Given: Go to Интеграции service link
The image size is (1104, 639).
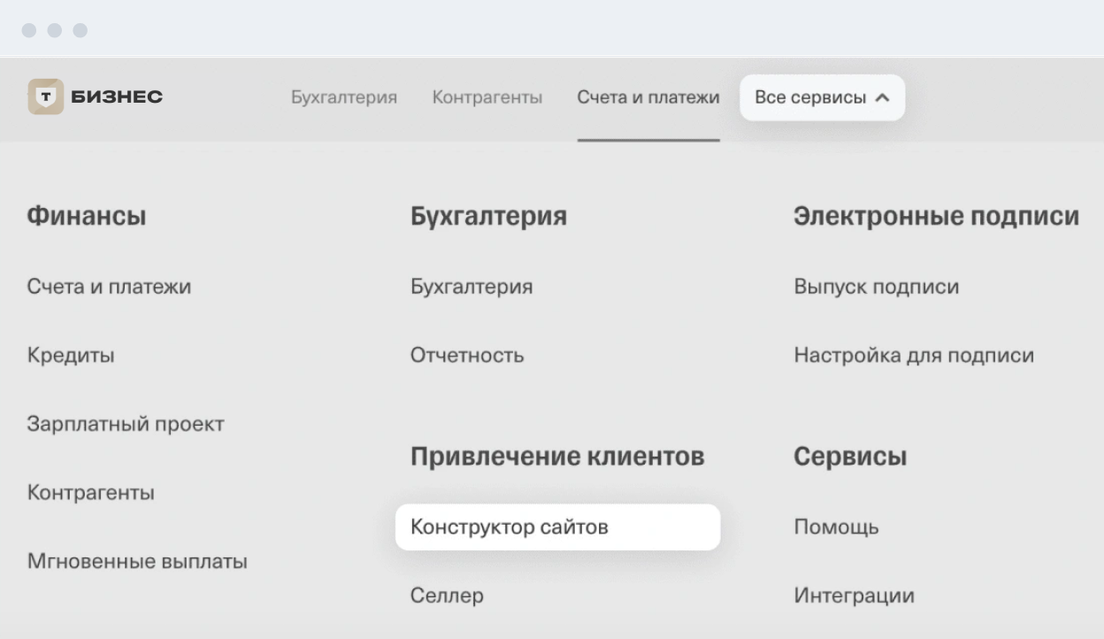Looking at the screenshot, I should 853,596.
